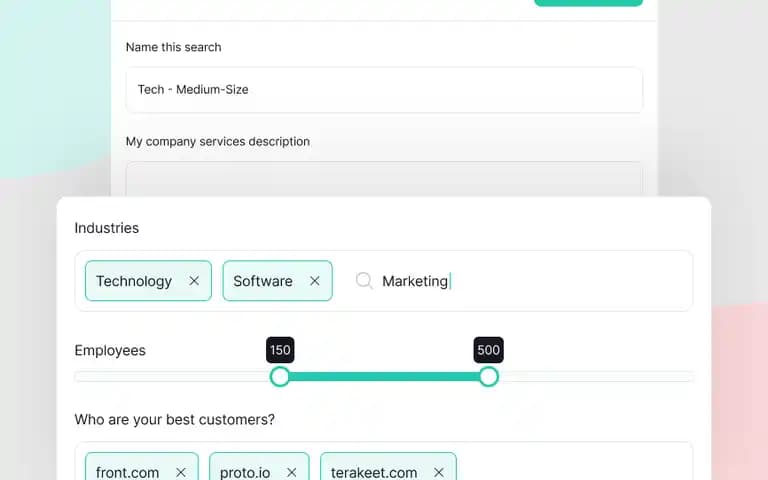768x480 pixels.
Task: Click the Employees label
Action: (x=110, y=351)
